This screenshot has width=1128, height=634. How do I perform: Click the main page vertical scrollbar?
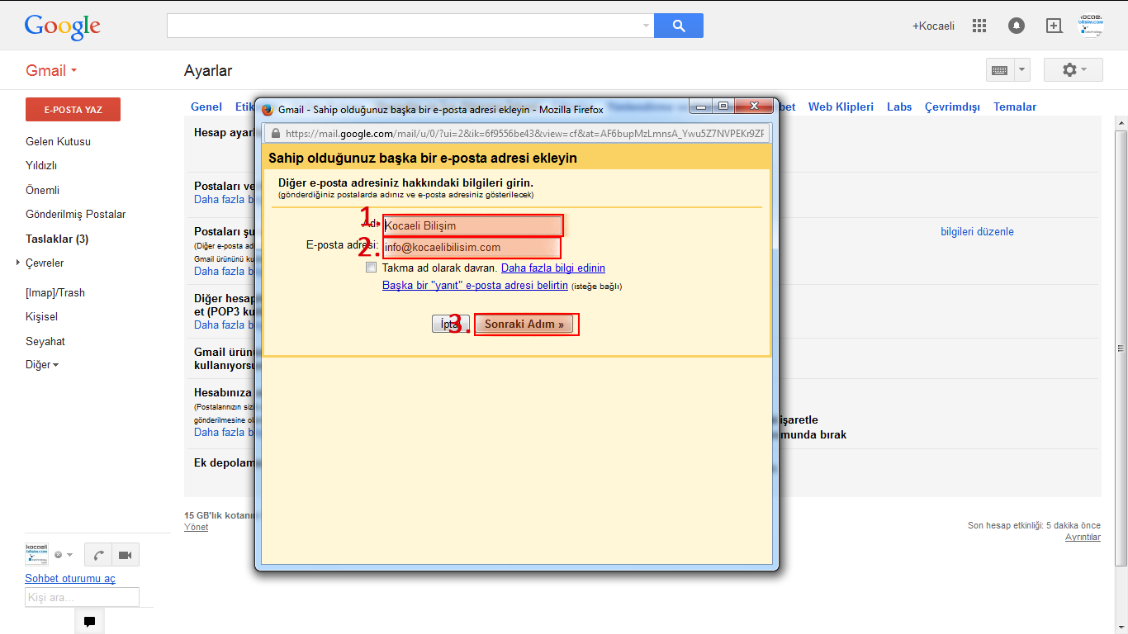(1121, 348)
